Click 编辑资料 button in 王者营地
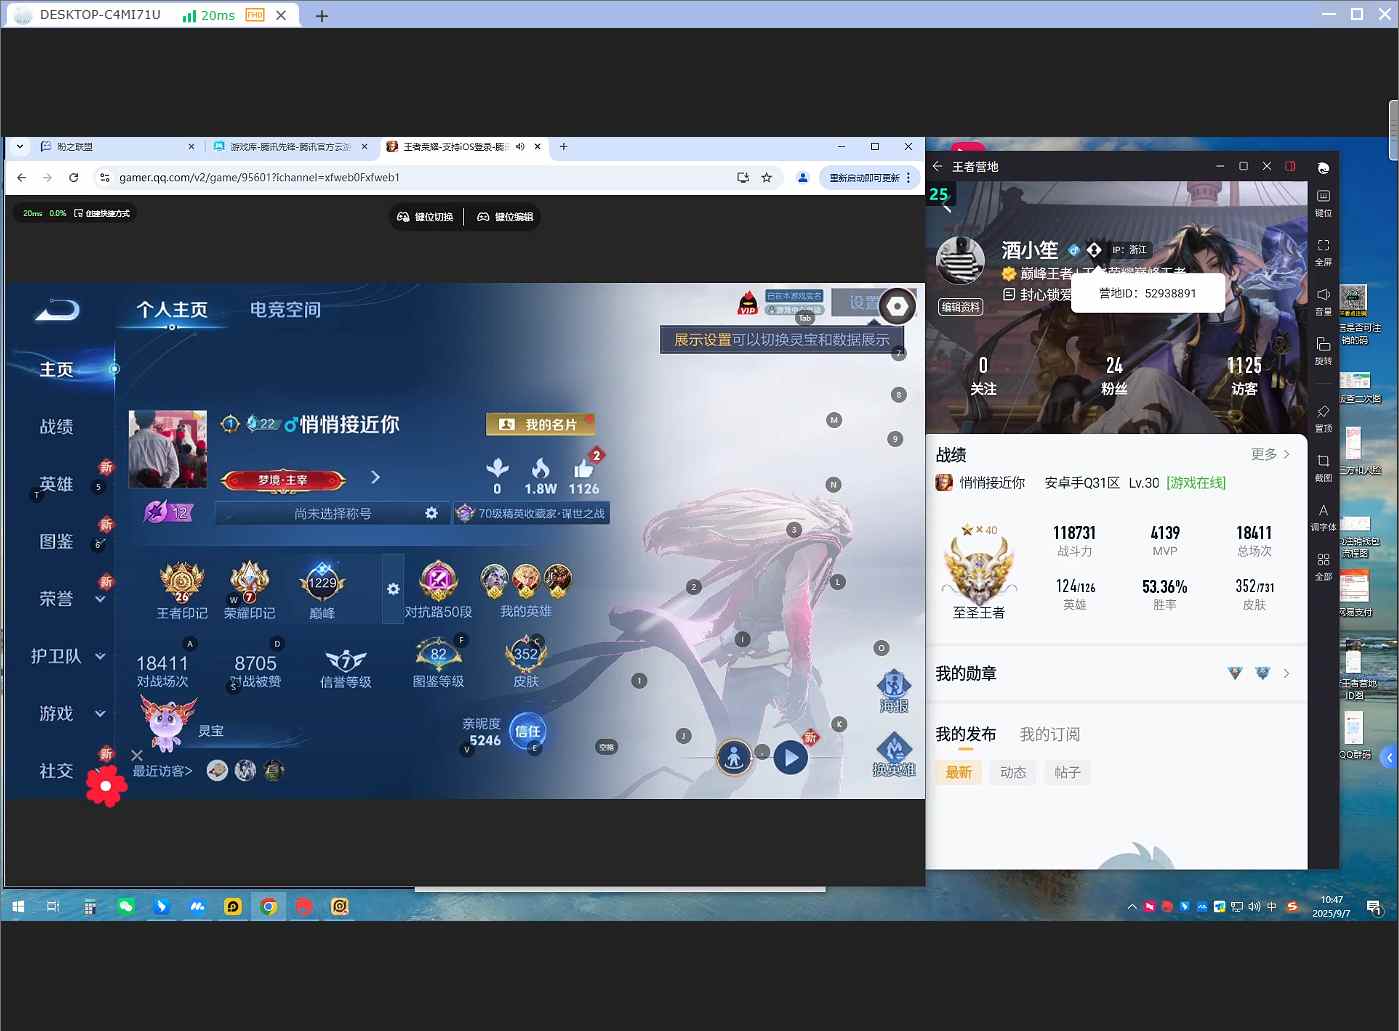 tap(960, 307)
